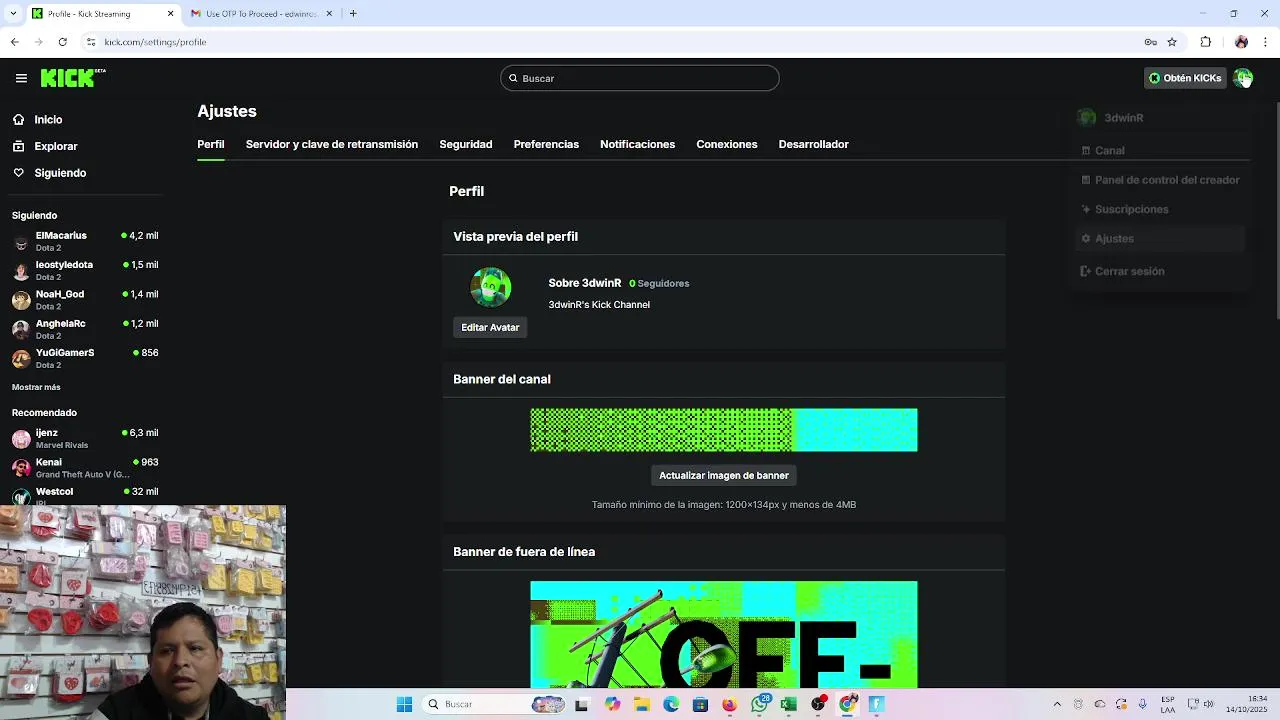The width and height of the screenshot is (1280, 720).
Task: Open browser extensions puzzle icon
Action: pyautogui.click(x=1206, y=42)
